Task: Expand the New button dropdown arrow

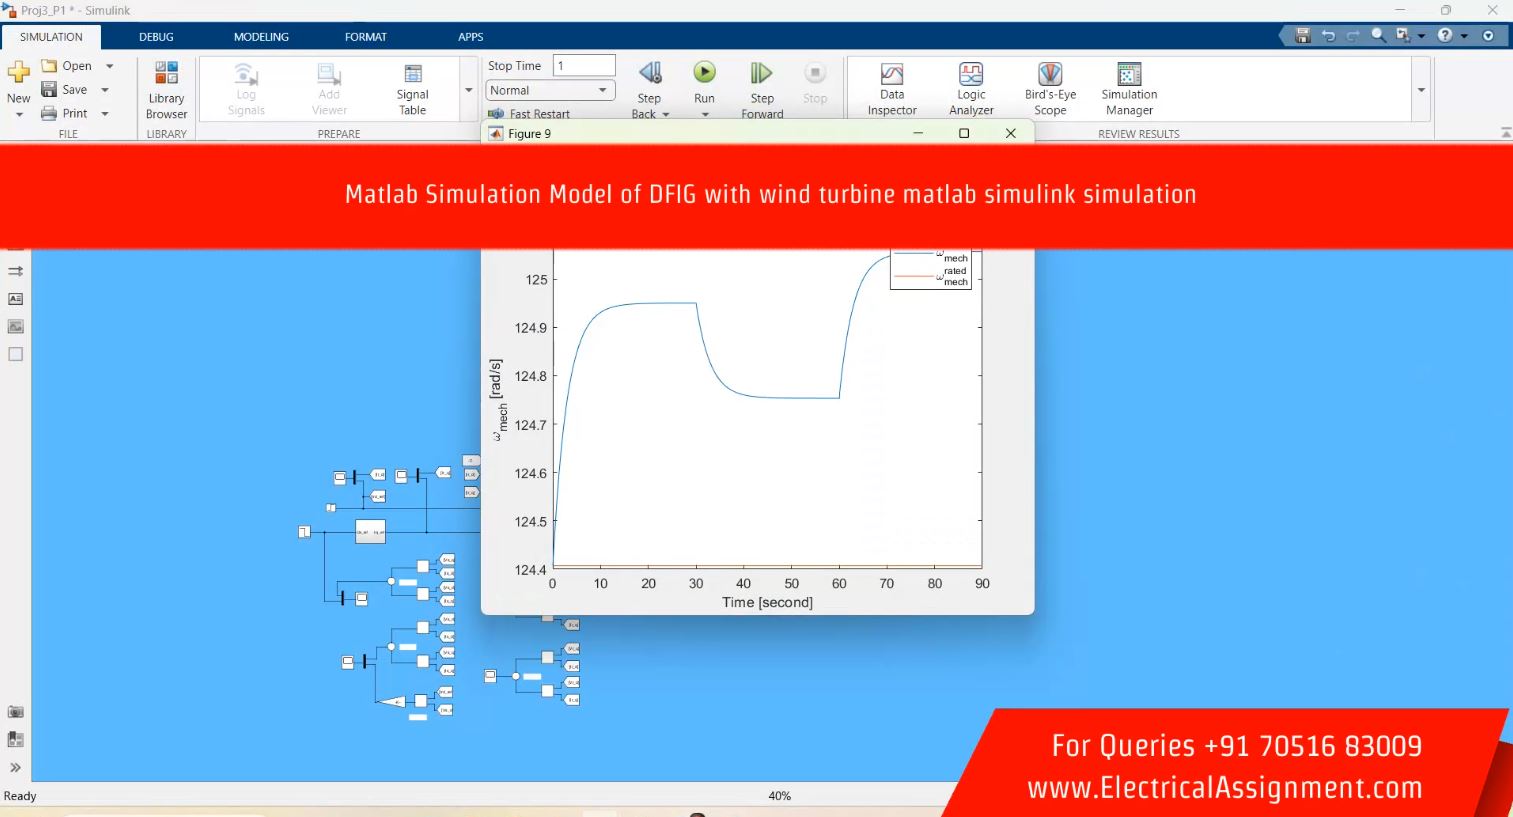Action: click(x=19, y=114)
